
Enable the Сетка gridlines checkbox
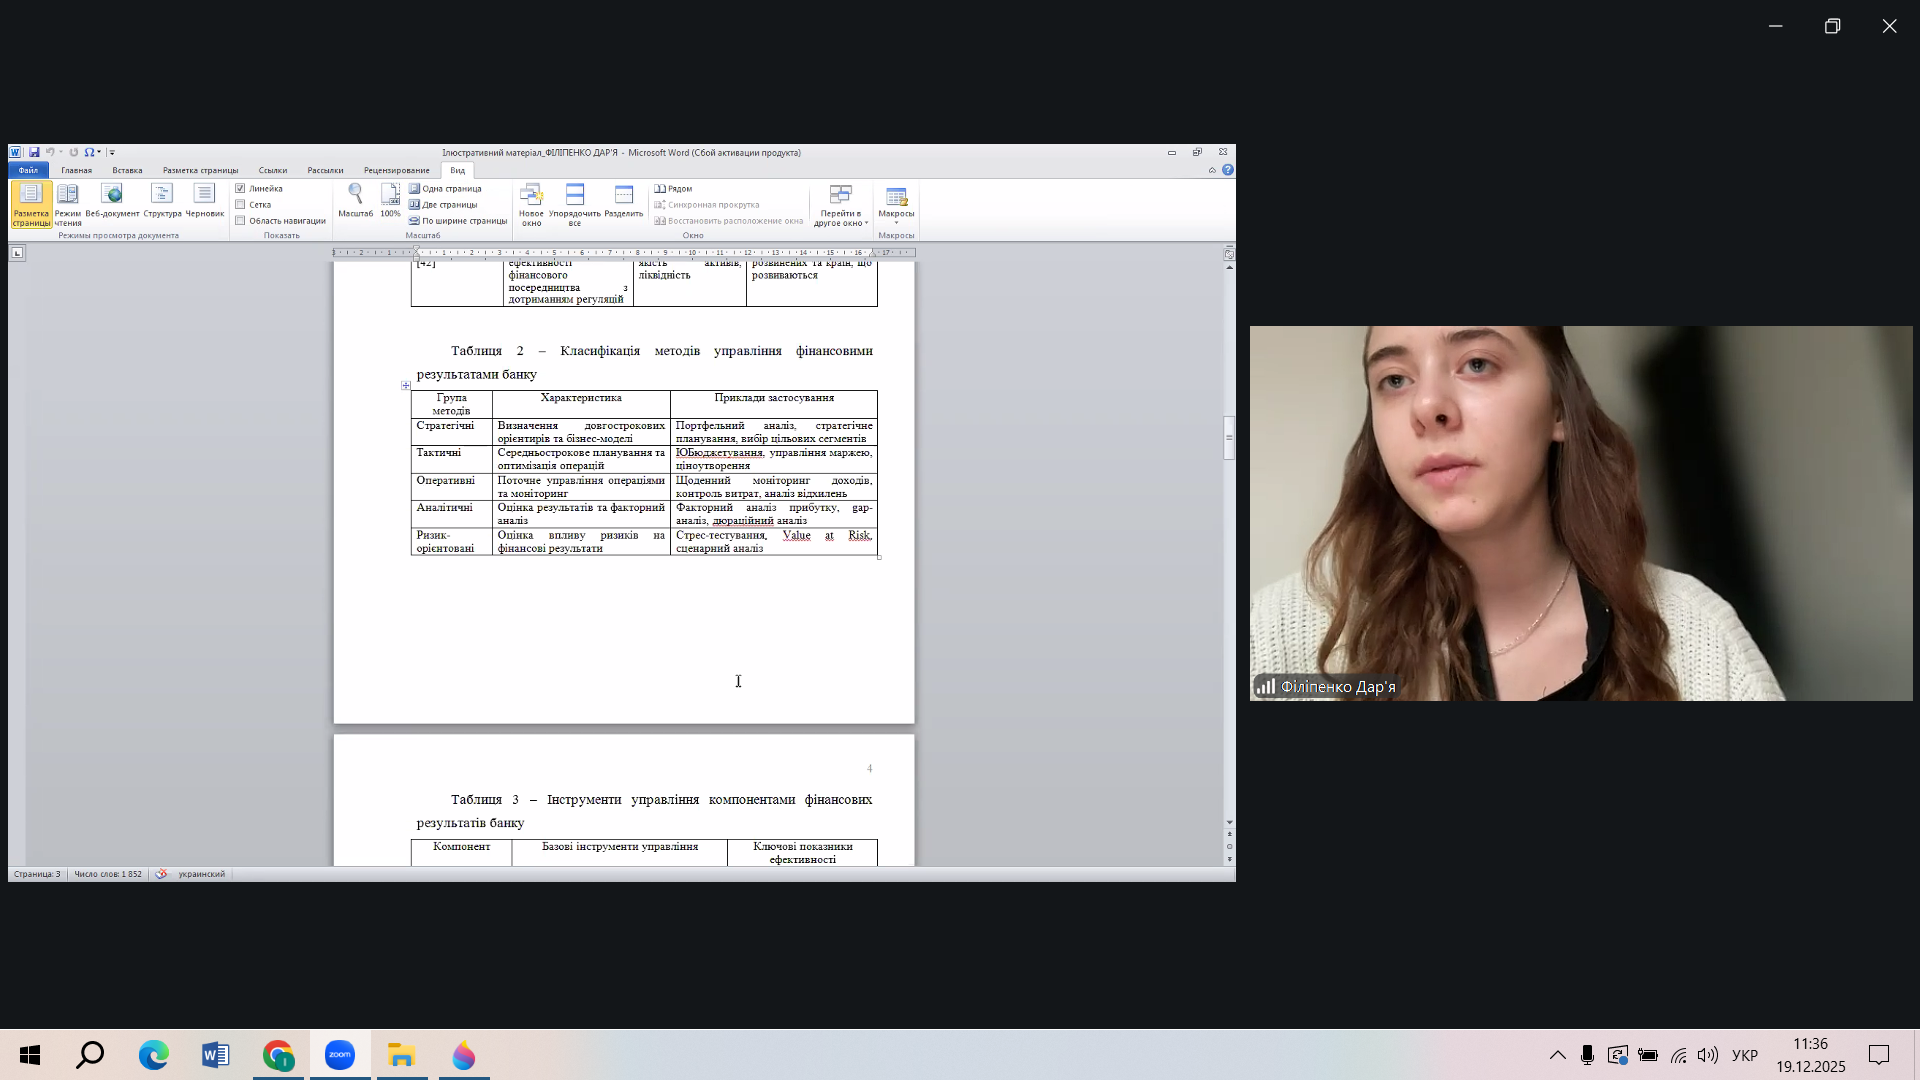click(x=240, y=205)
